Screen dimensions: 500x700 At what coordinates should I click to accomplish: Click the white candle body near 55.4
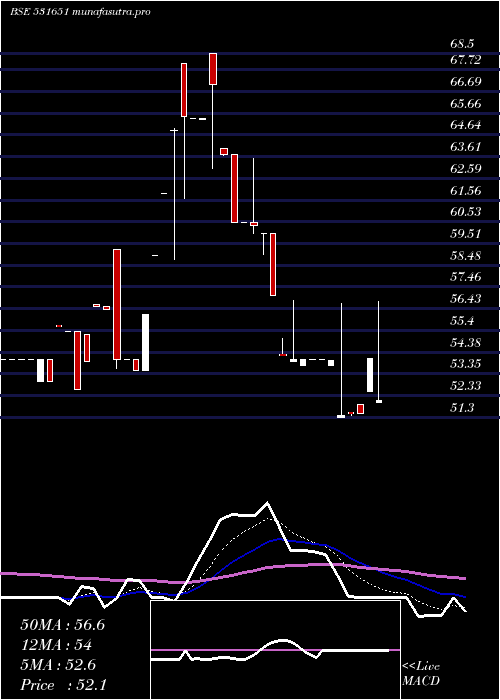pos(146,342)
